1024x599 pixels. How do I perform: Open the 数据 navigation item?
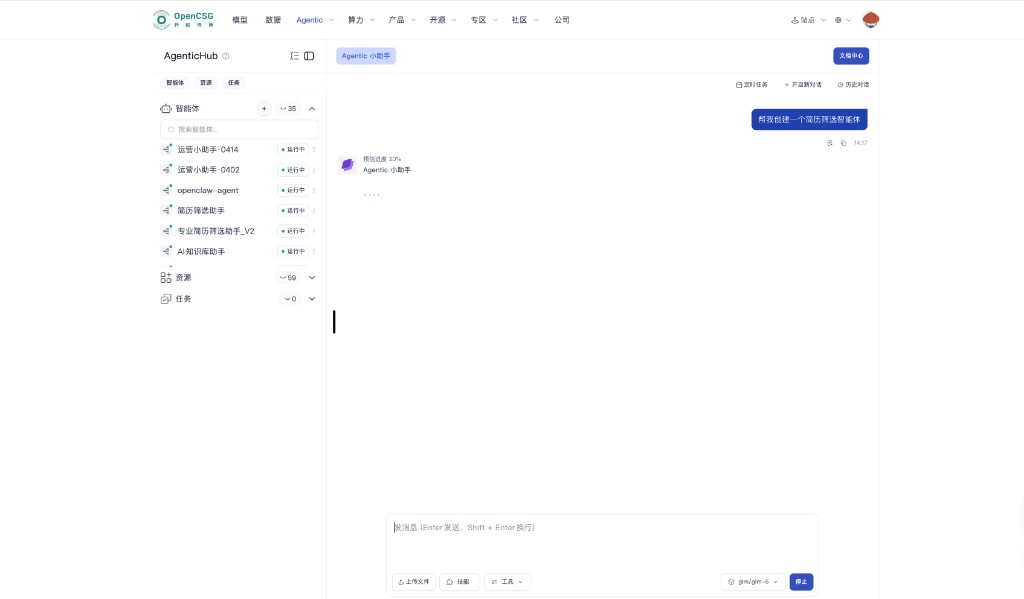click(x=273, y=20)
